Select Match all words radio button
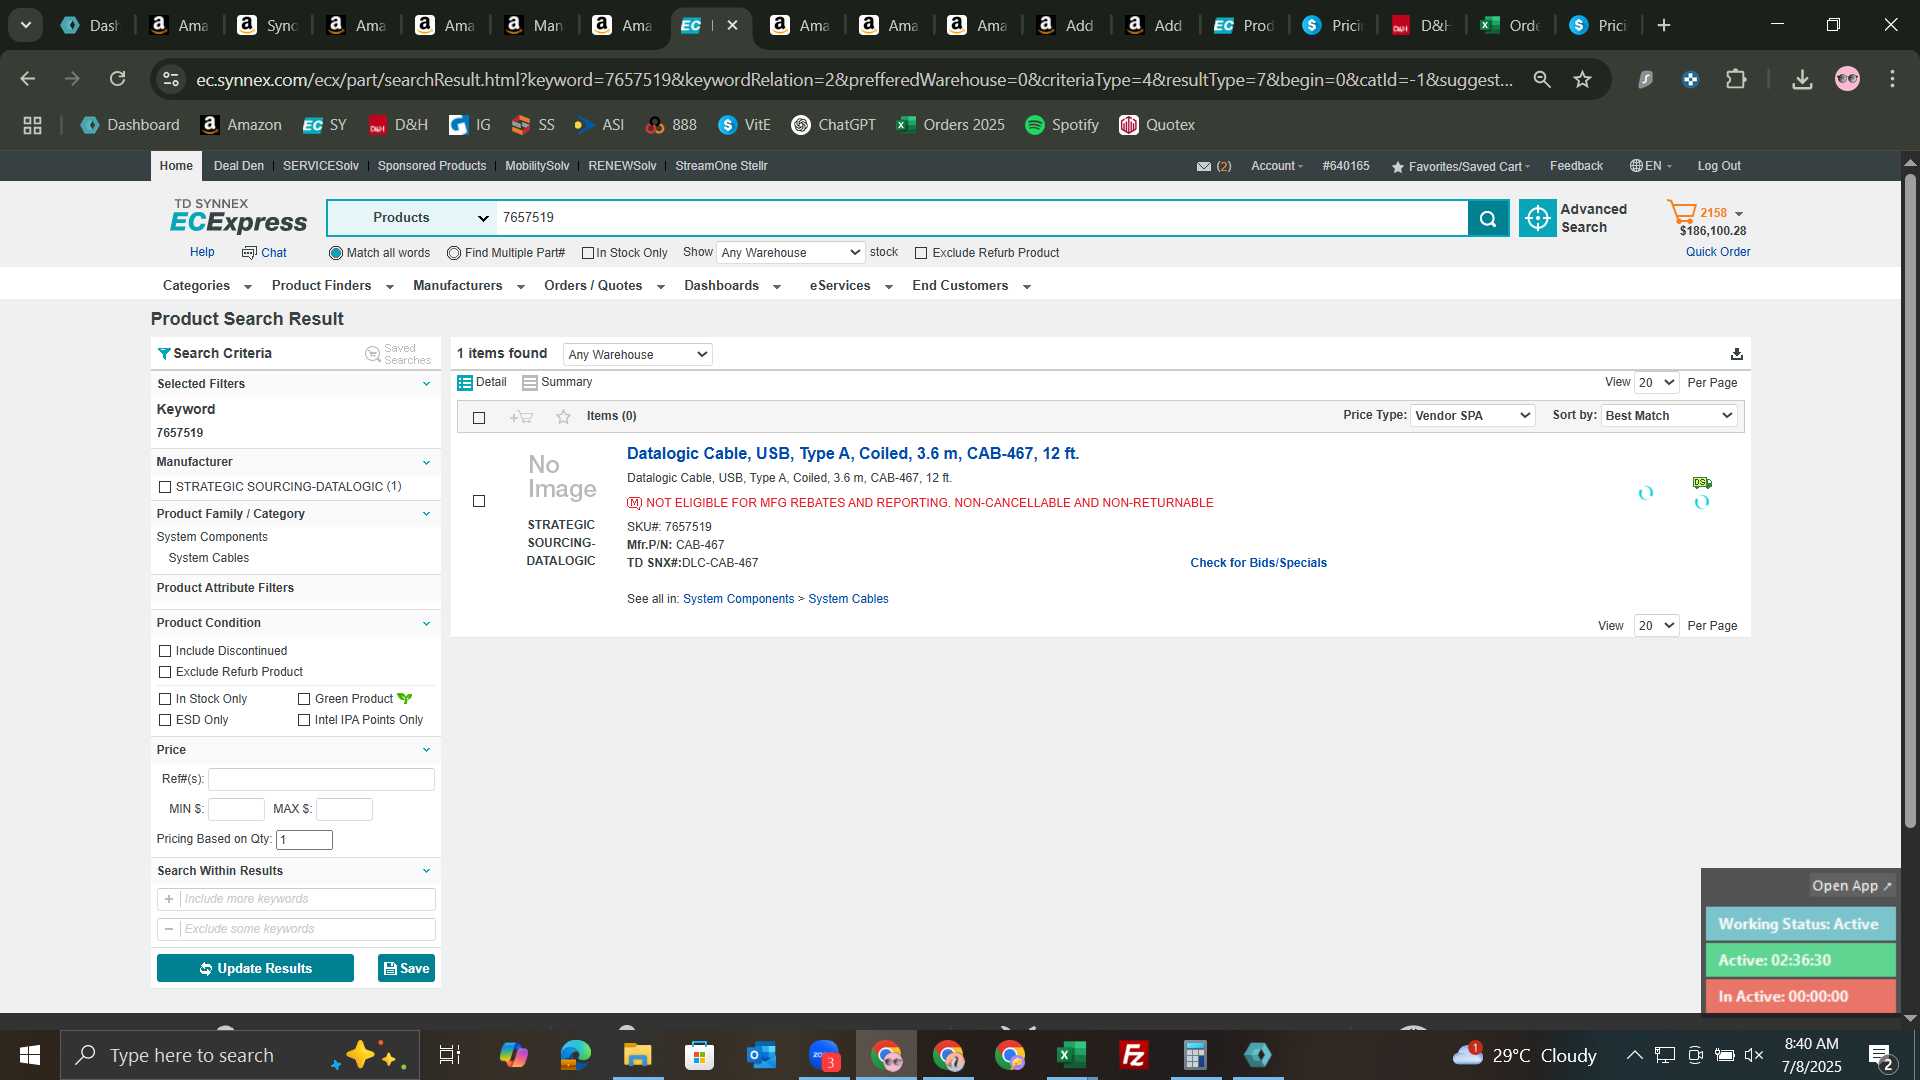This screenshot has height=1080, width=1920. [x=336, y=253]
